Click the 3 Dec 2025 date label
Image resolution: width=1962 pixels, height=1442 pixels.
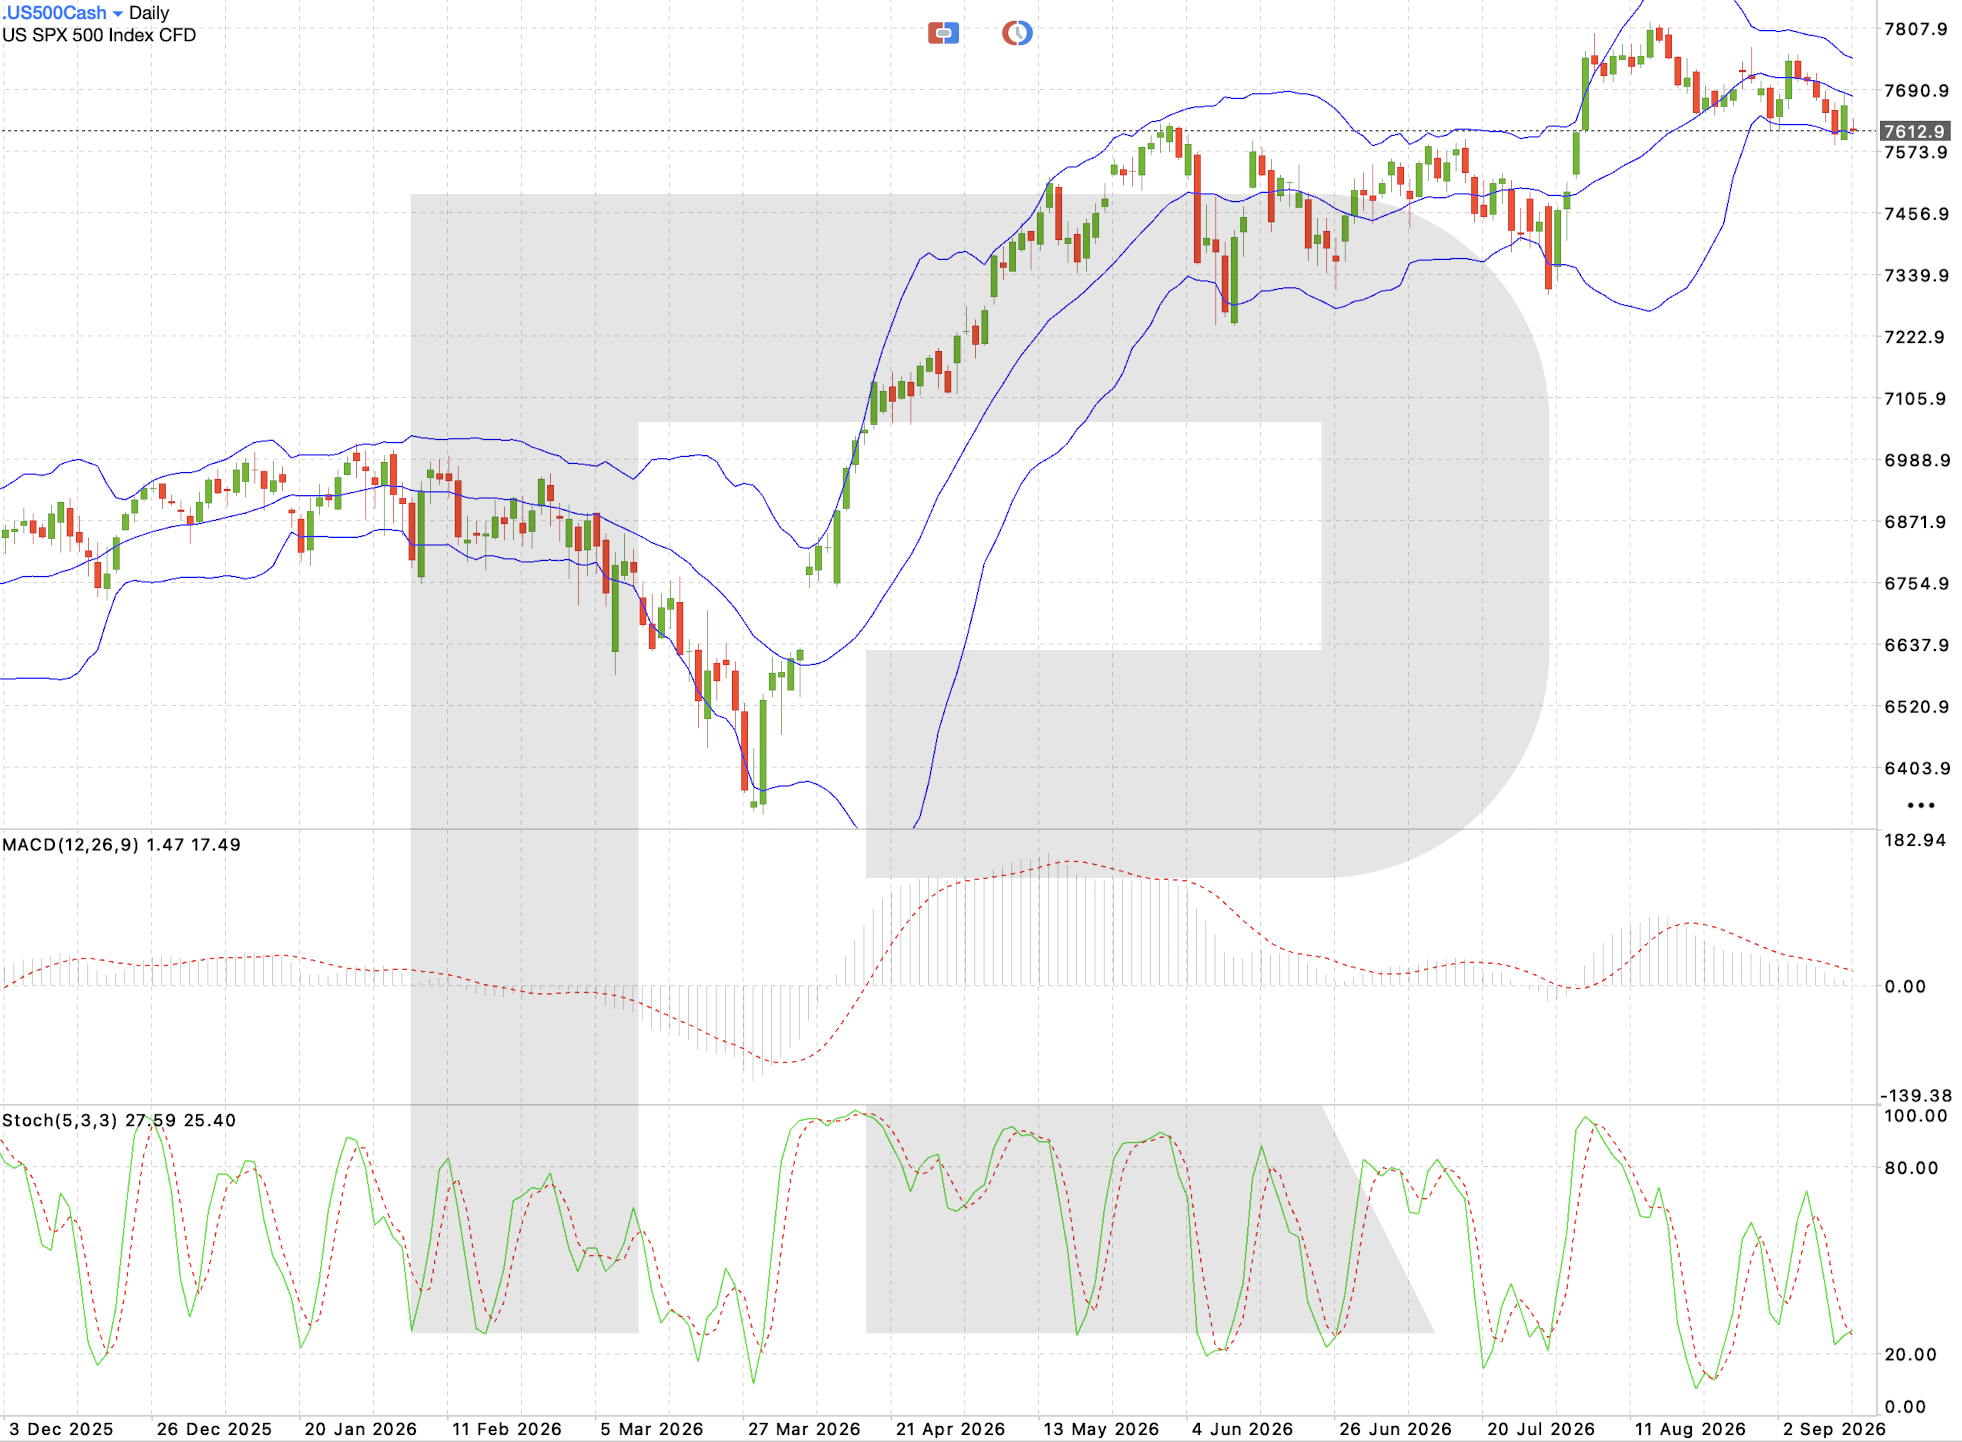61,1430
